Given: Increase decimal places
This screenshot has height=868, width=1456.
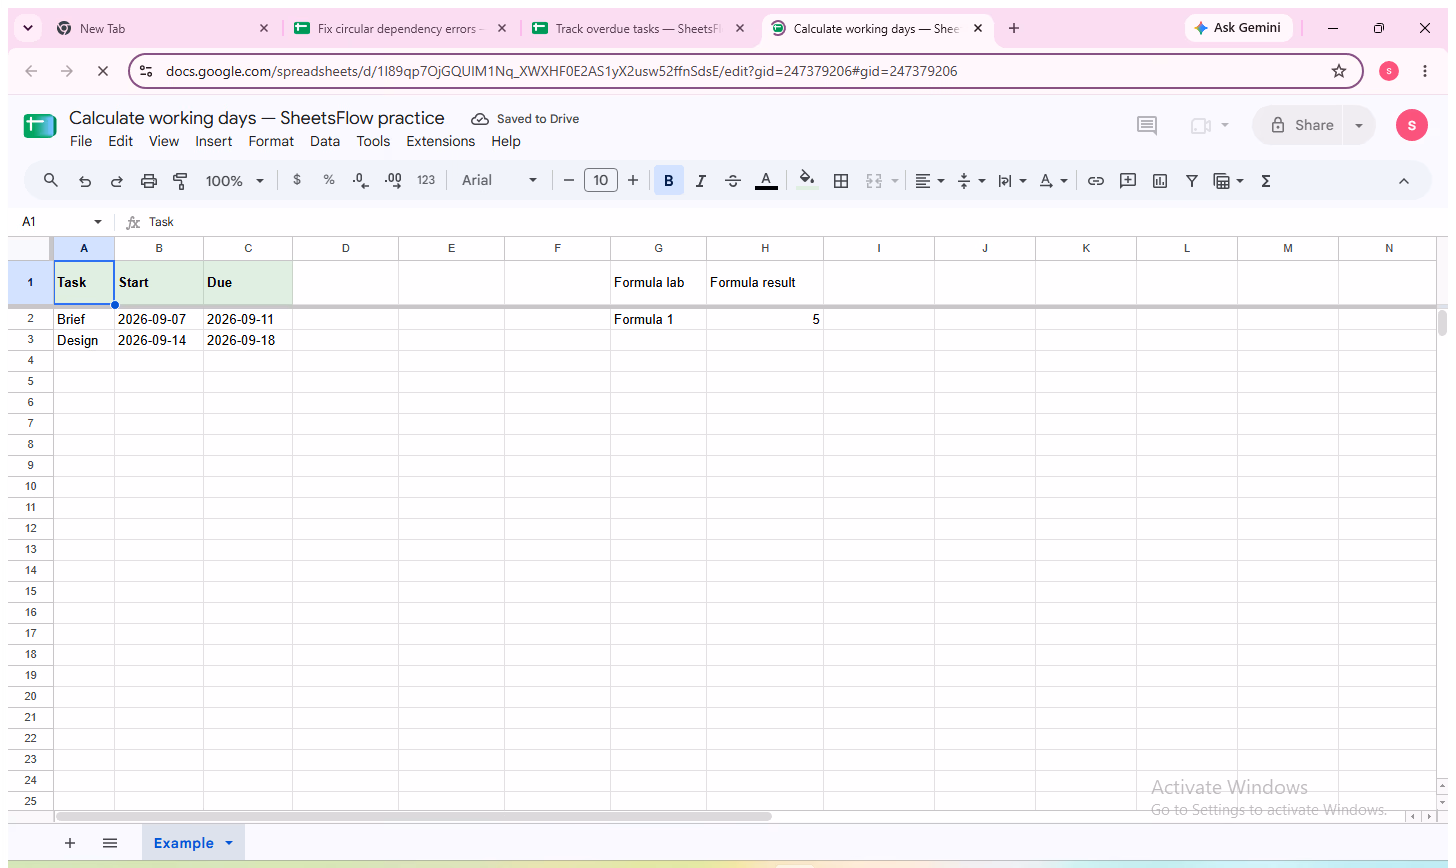Looking at the screenshot, I should (x=393, y=181).
